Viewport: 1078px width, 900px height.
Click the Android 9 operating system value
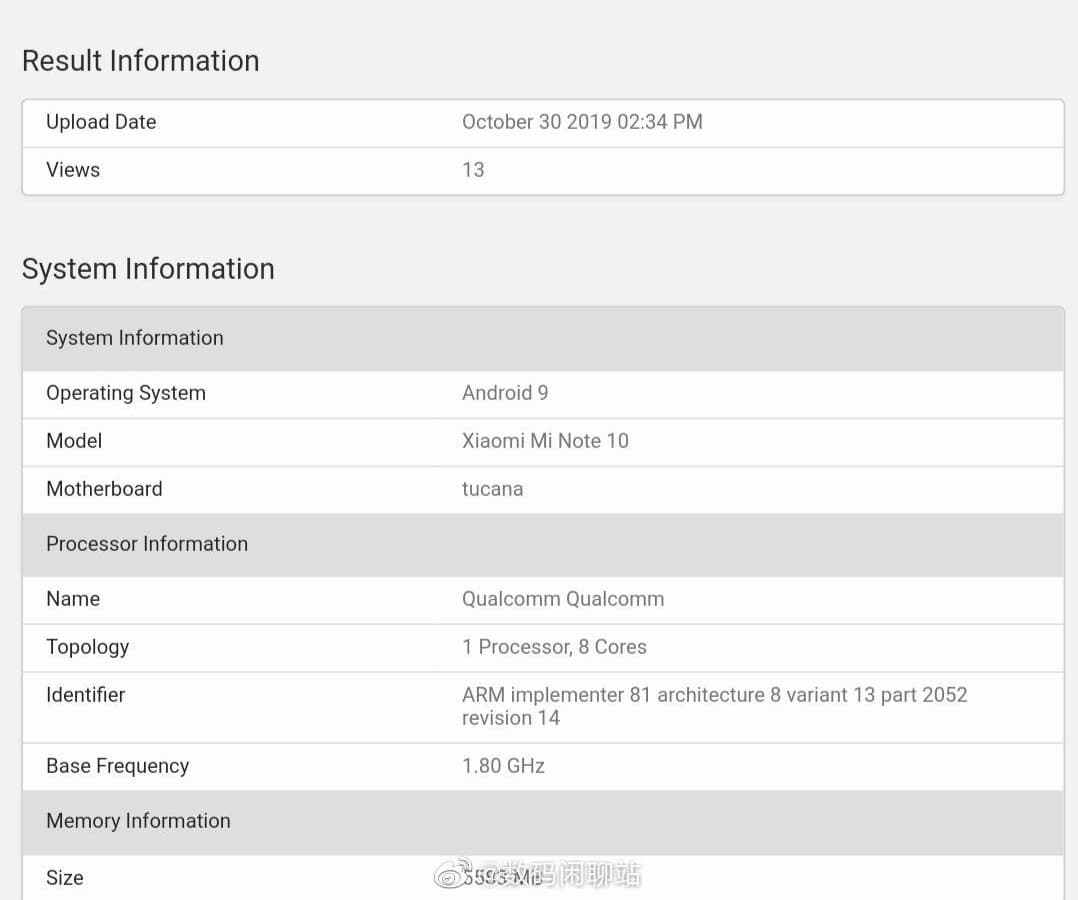[x=505, y=393]
